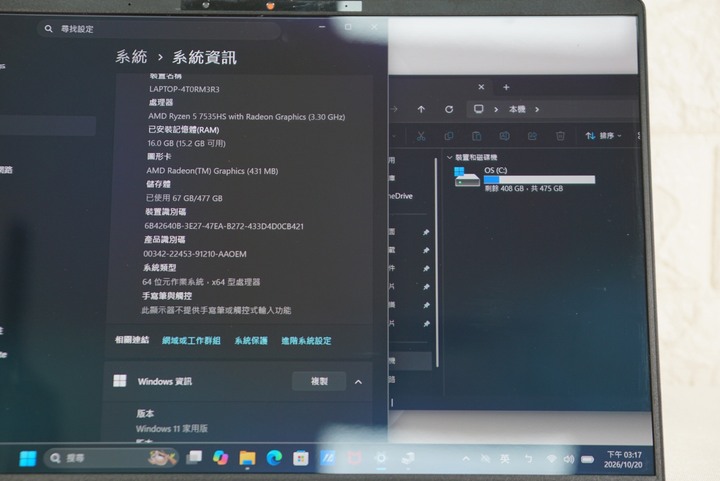The image size is (720, 481).
Task: Select the 64 位元作業系統 system type text
Action: pos(201,282)
